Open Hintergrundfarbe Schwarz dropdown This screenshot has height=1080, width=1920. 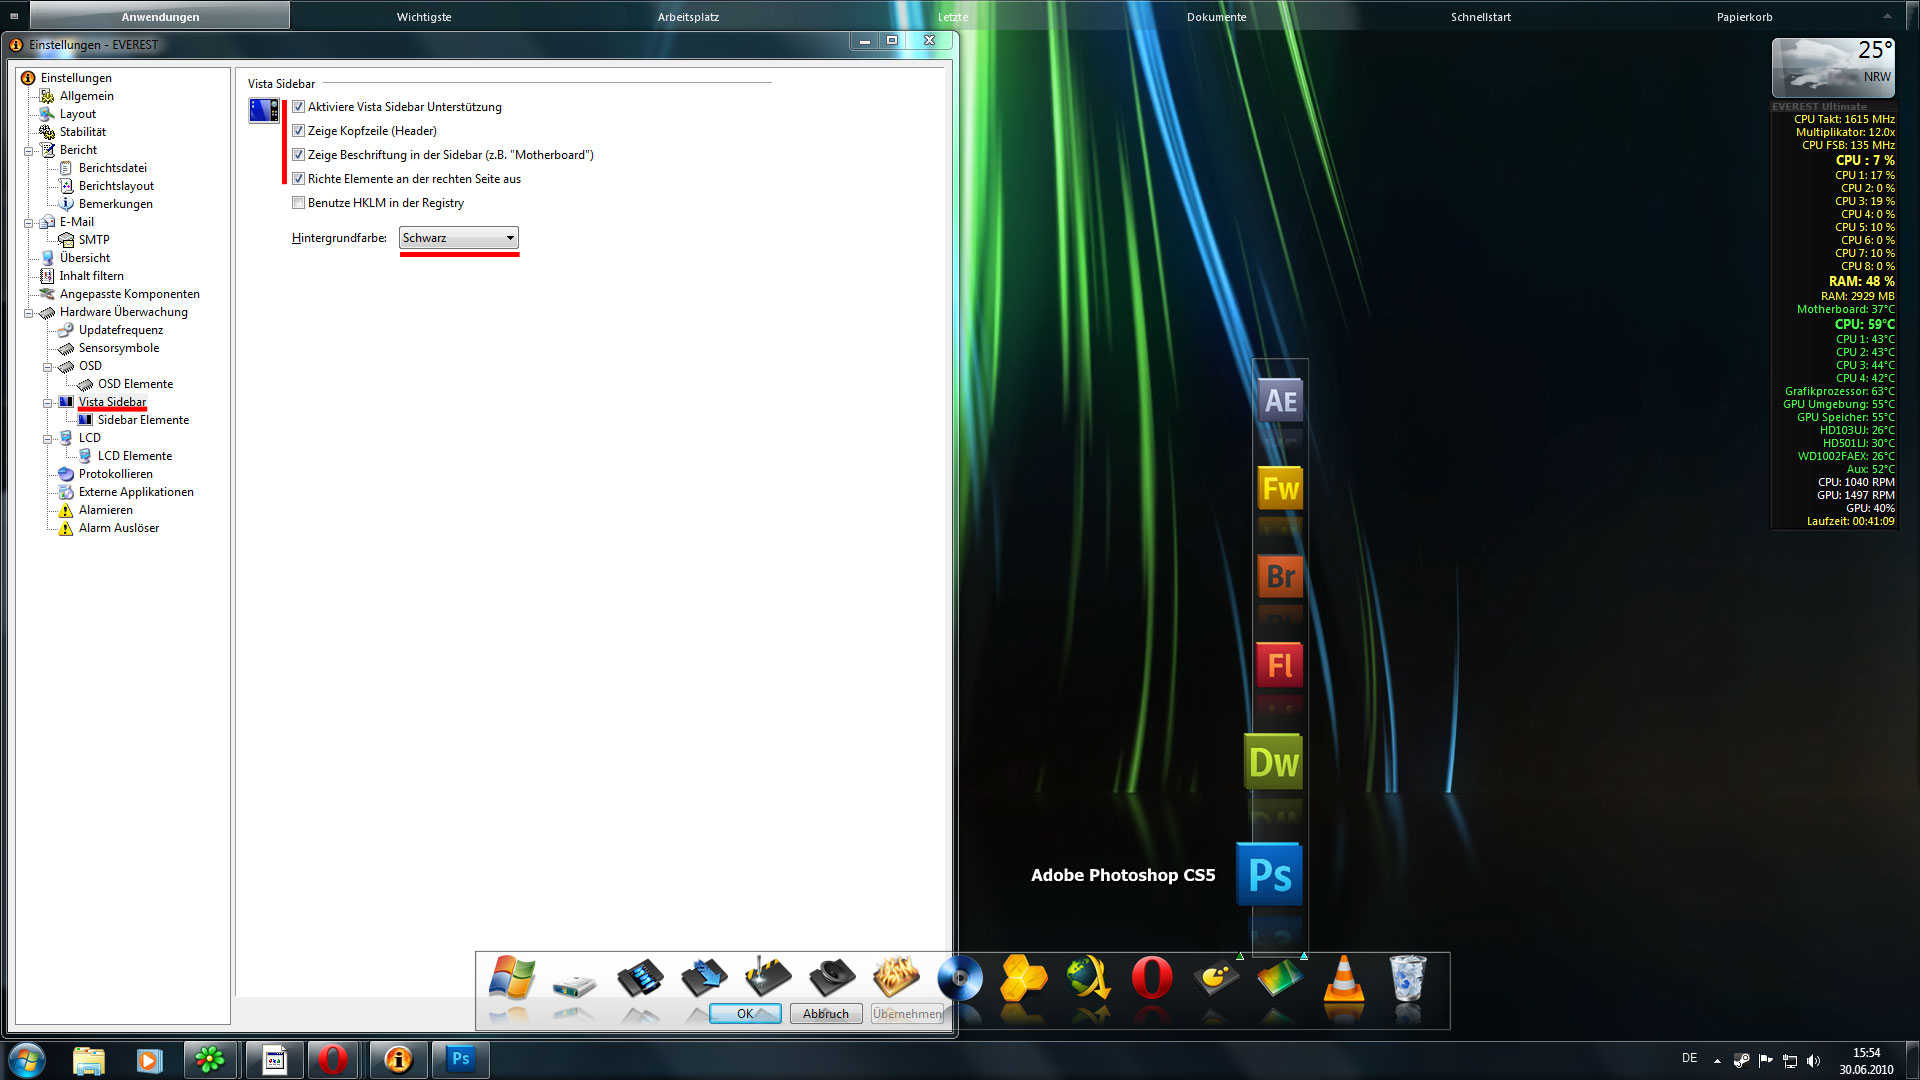click(x=458, y=238)
